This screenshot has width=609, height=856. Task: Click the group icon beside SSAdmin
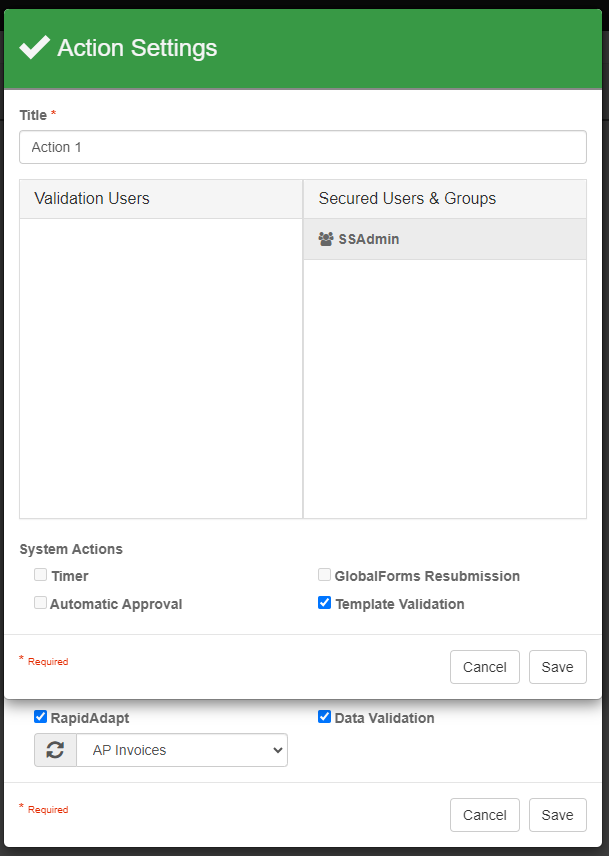(x=326, y=240)
